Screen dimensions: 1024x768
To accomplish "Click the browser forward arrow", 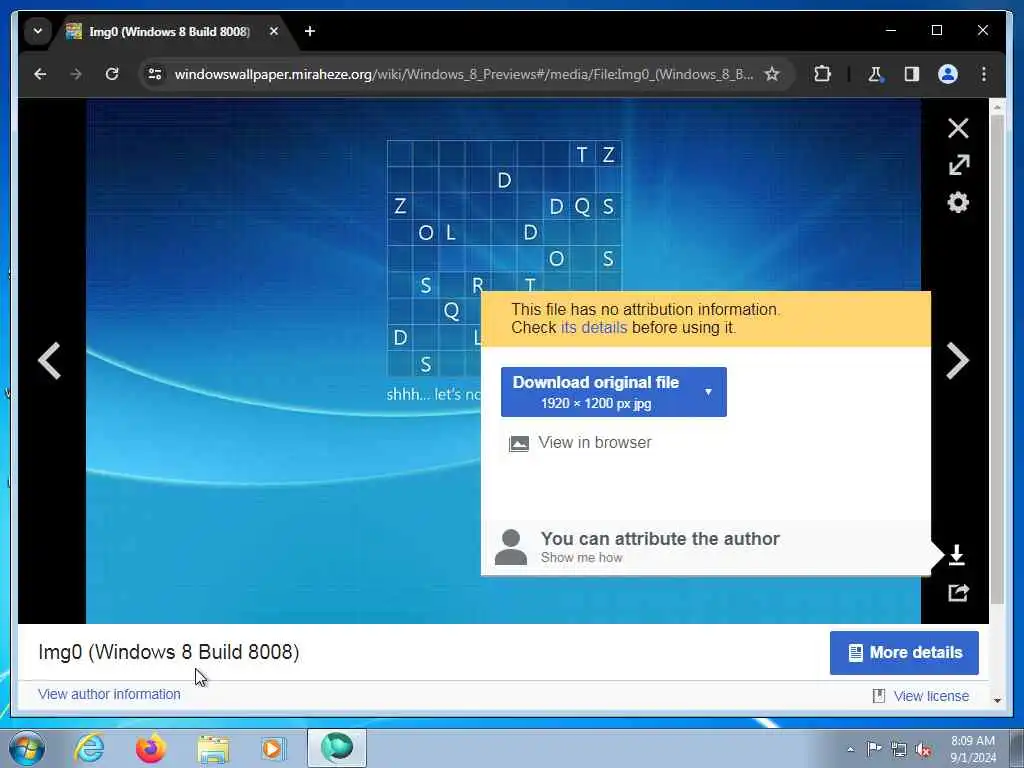I will 76,74.
